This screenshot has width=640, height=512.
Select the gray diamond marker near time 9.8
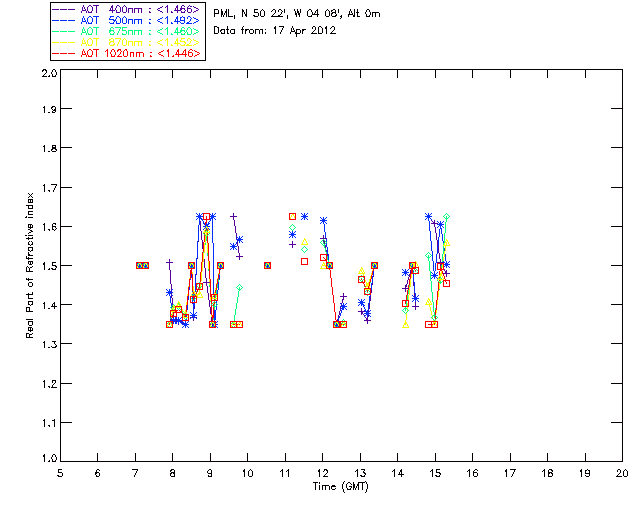pos(239,288)
